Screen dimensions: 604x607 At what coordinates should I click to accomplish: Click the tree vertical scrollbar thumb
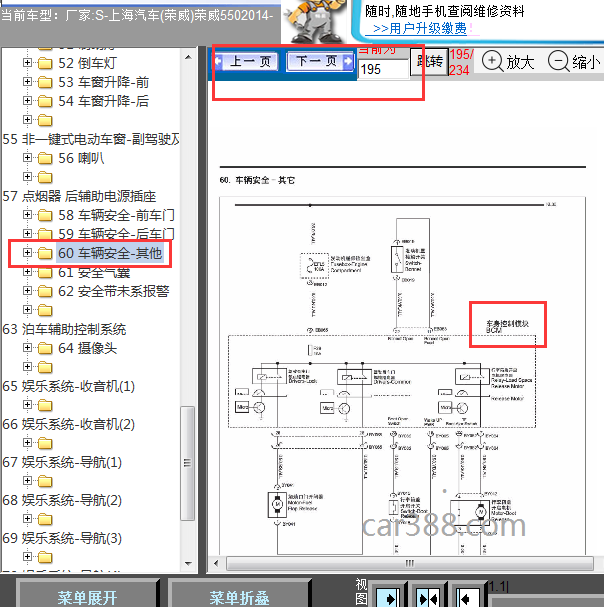(x=188, y=463)
